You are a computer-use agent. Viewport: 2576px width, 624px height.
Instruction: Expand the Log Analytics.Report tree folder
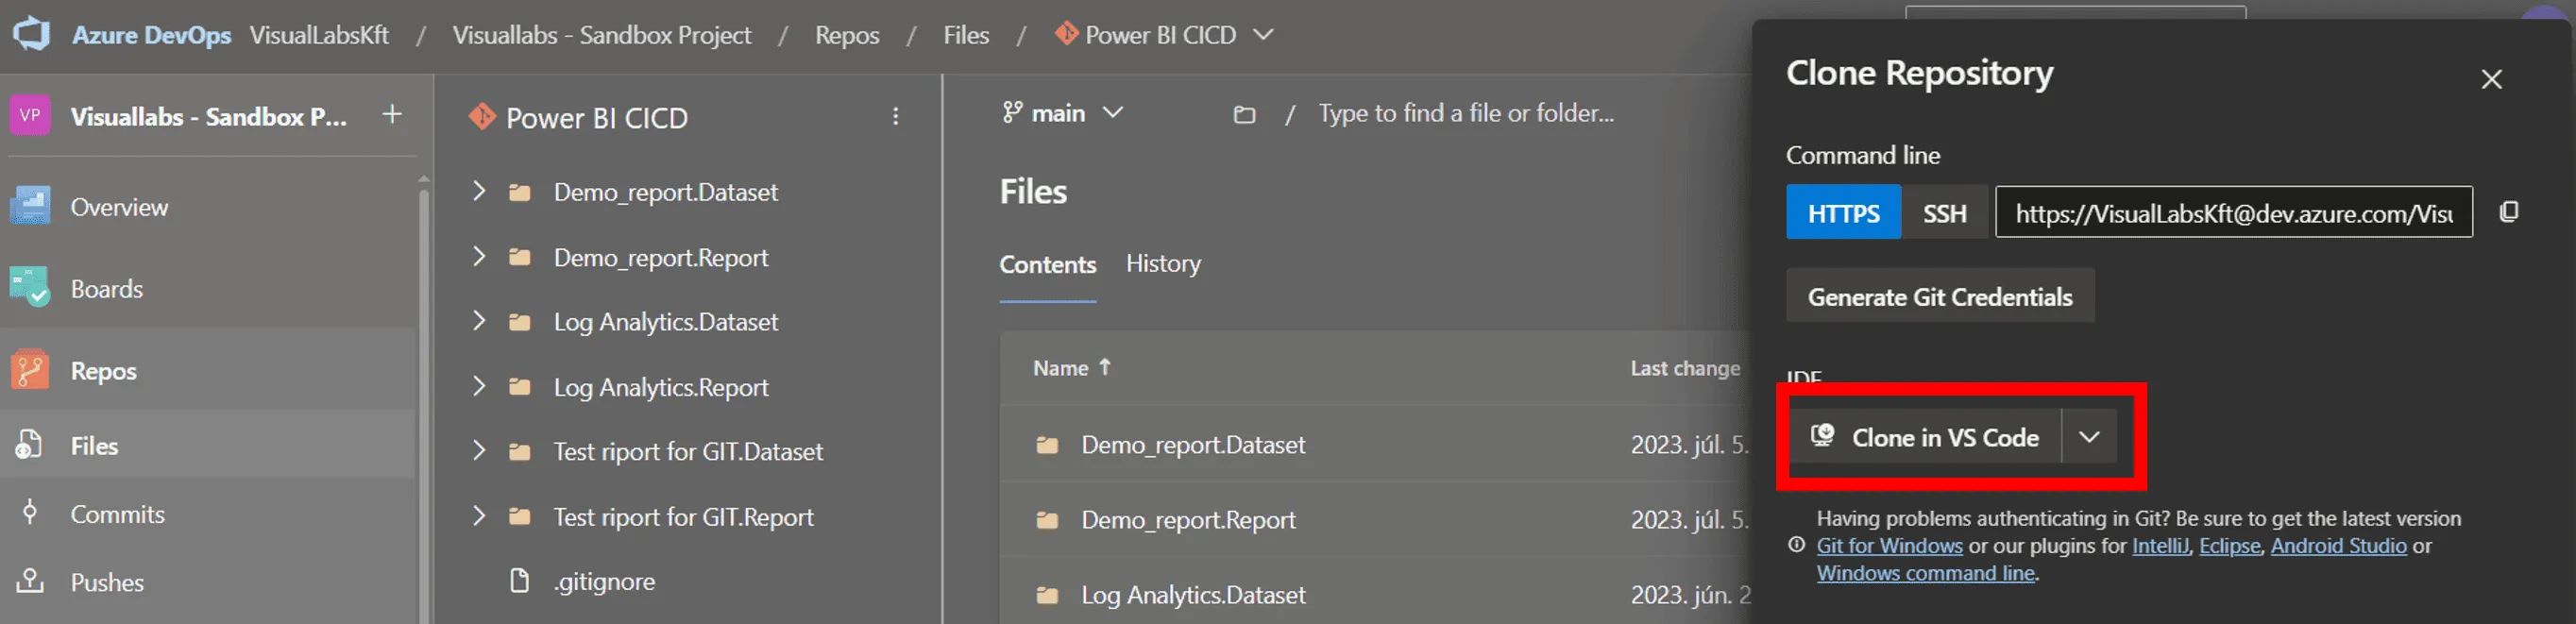point(479,387)
